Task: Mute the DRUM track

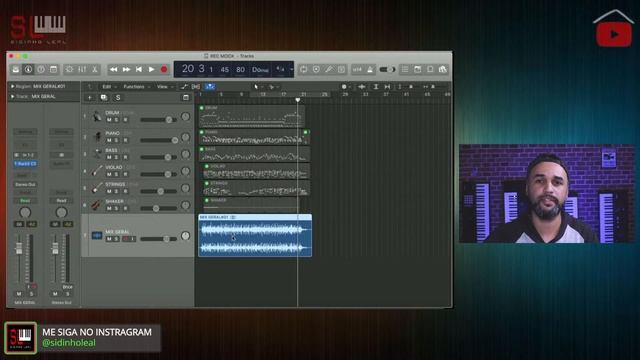Action: (x=109, y=120)
